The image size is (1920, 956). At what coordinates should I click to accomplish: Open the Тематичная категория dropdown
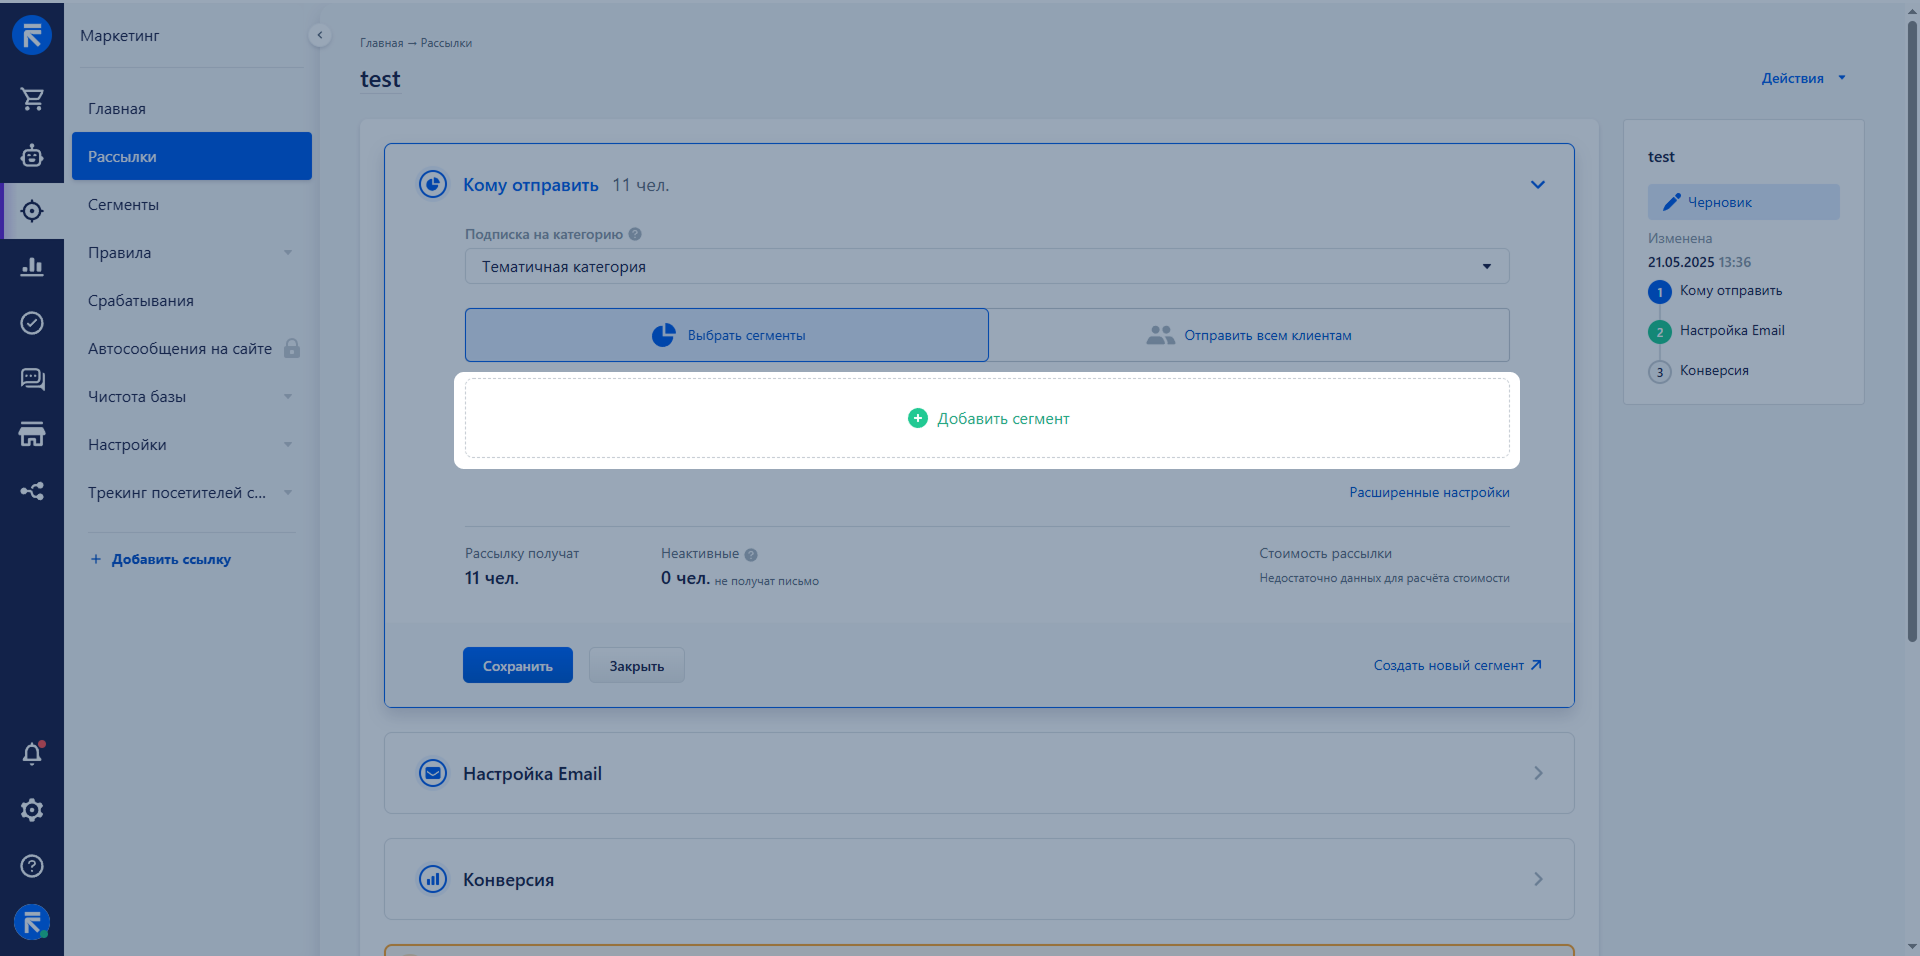pyautogui.click(x=986, y=267)
